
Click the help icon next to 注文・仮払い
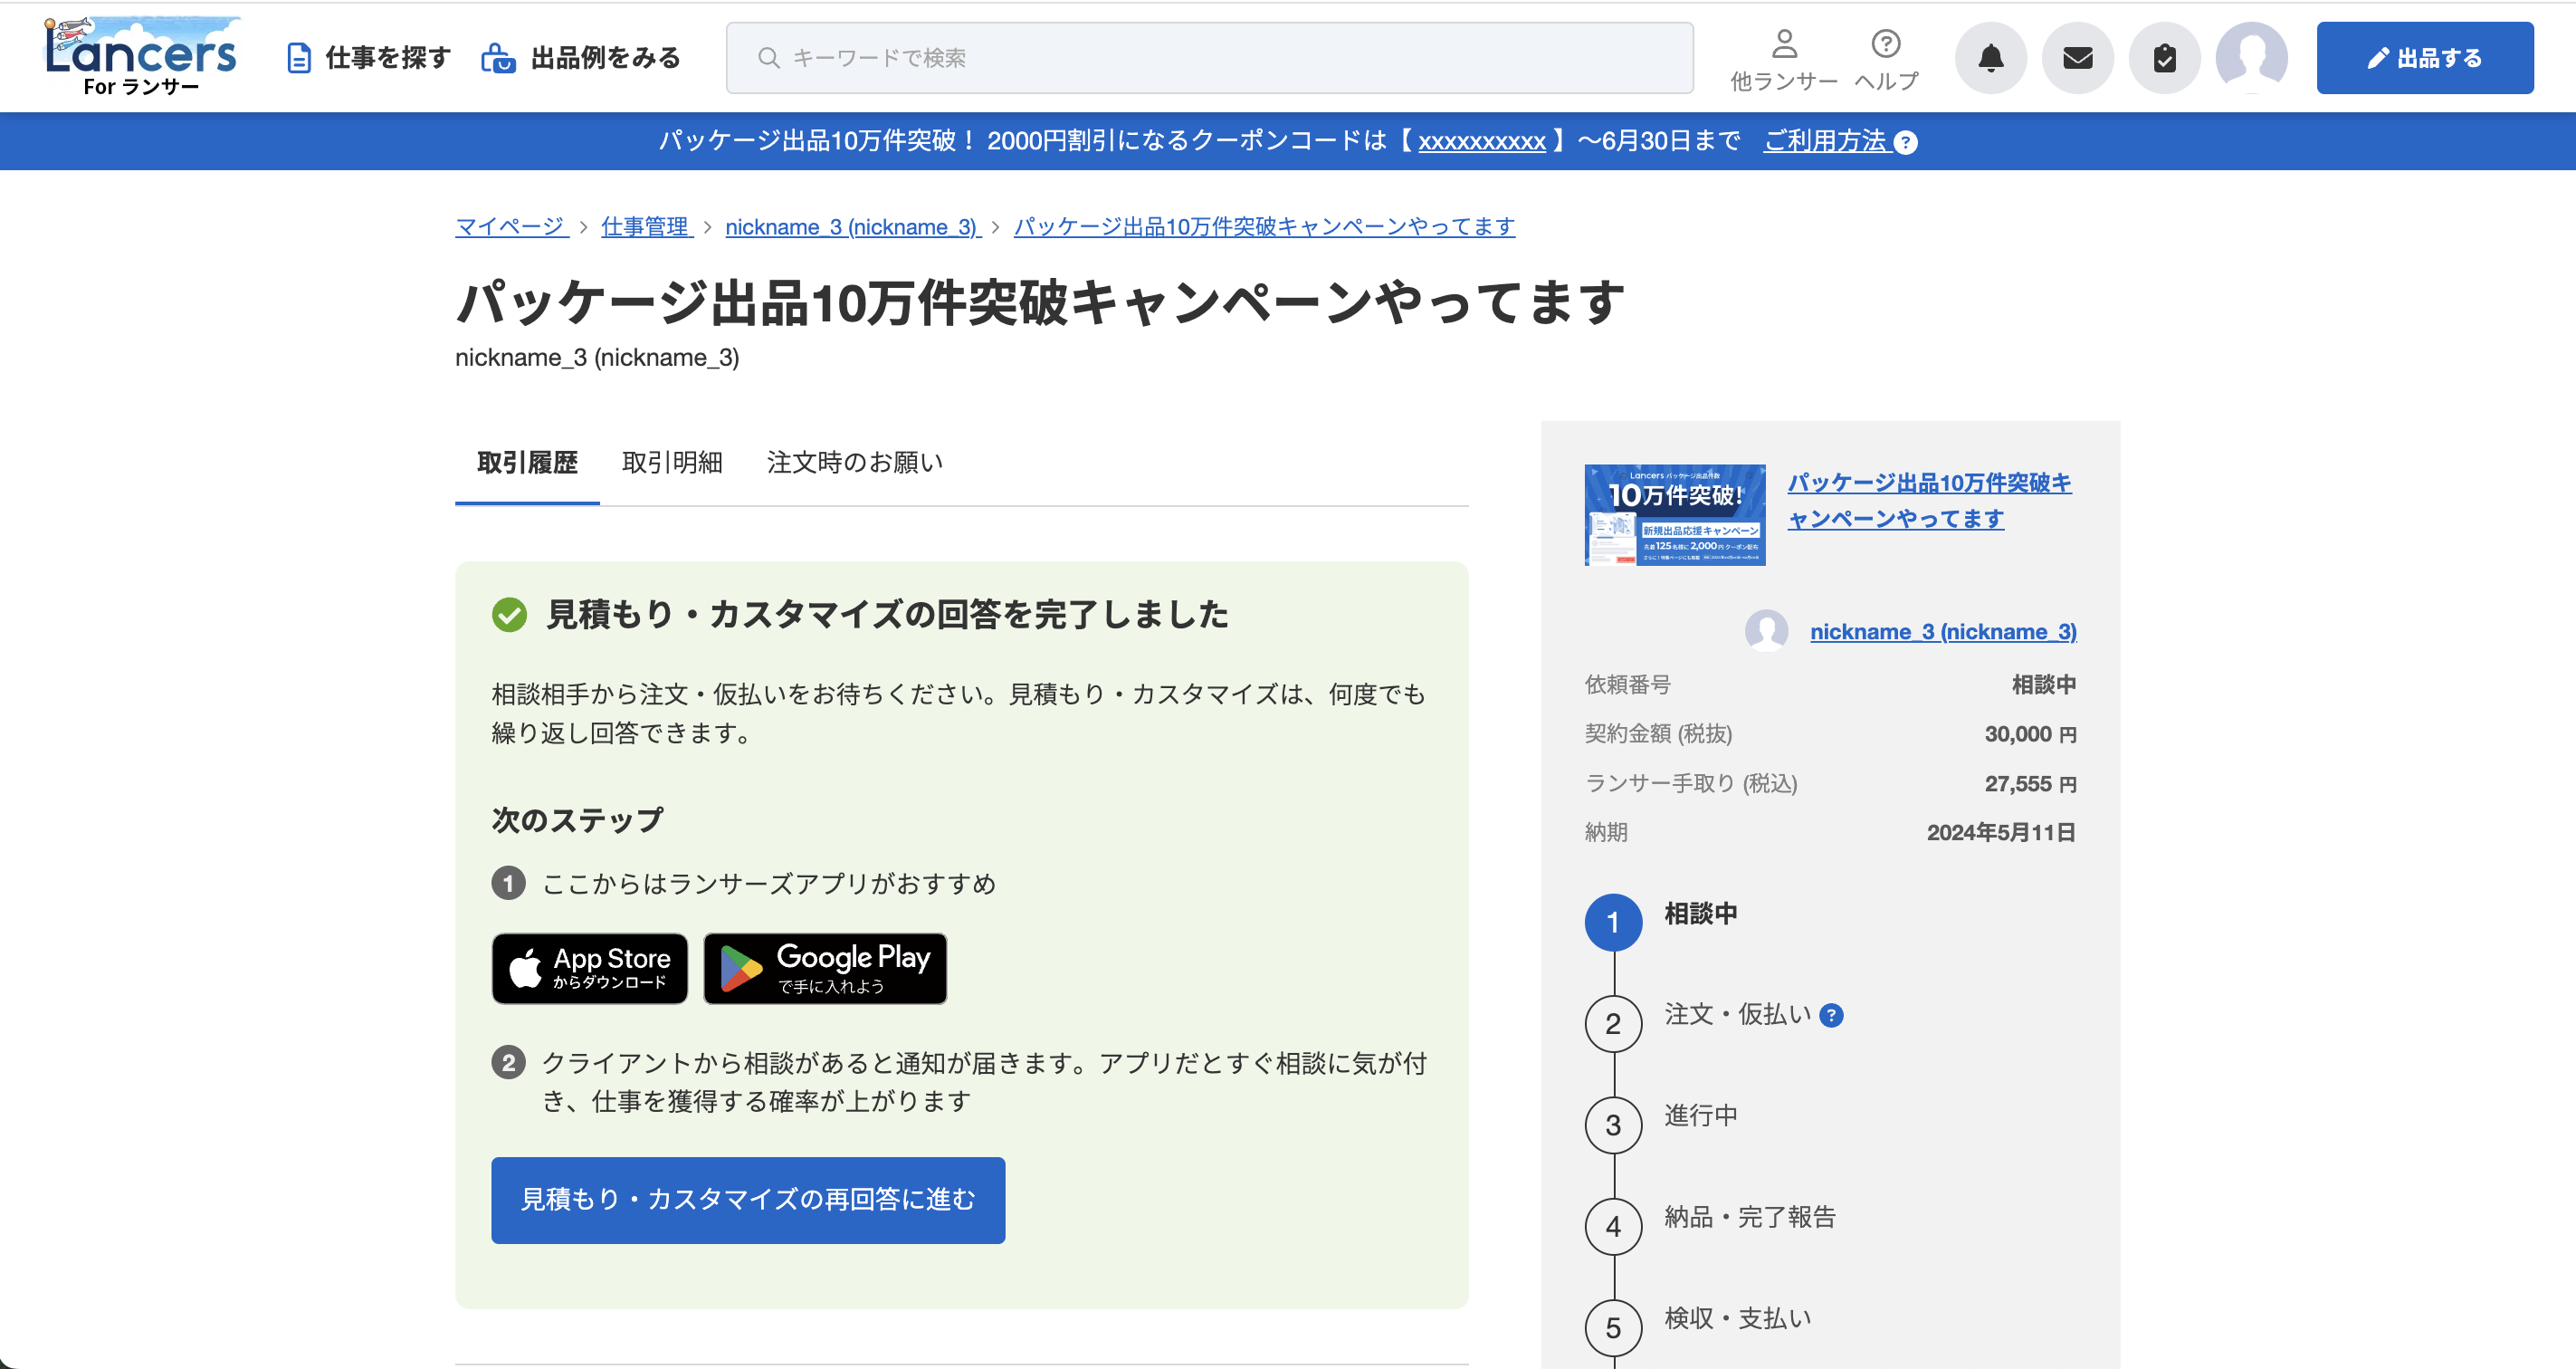(1832, 1016)
